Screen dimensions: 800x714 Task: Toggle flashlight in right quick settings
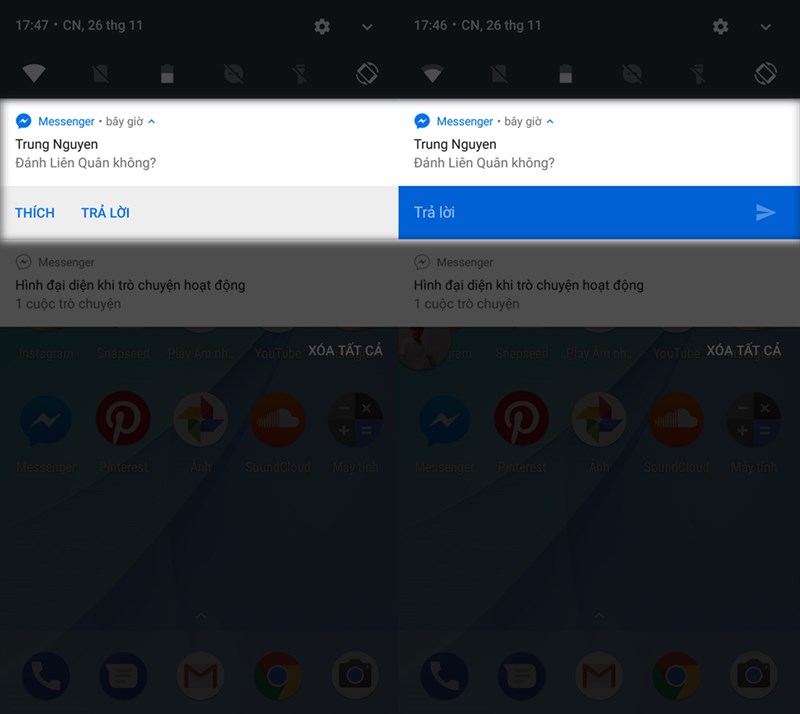click(698, 74)
